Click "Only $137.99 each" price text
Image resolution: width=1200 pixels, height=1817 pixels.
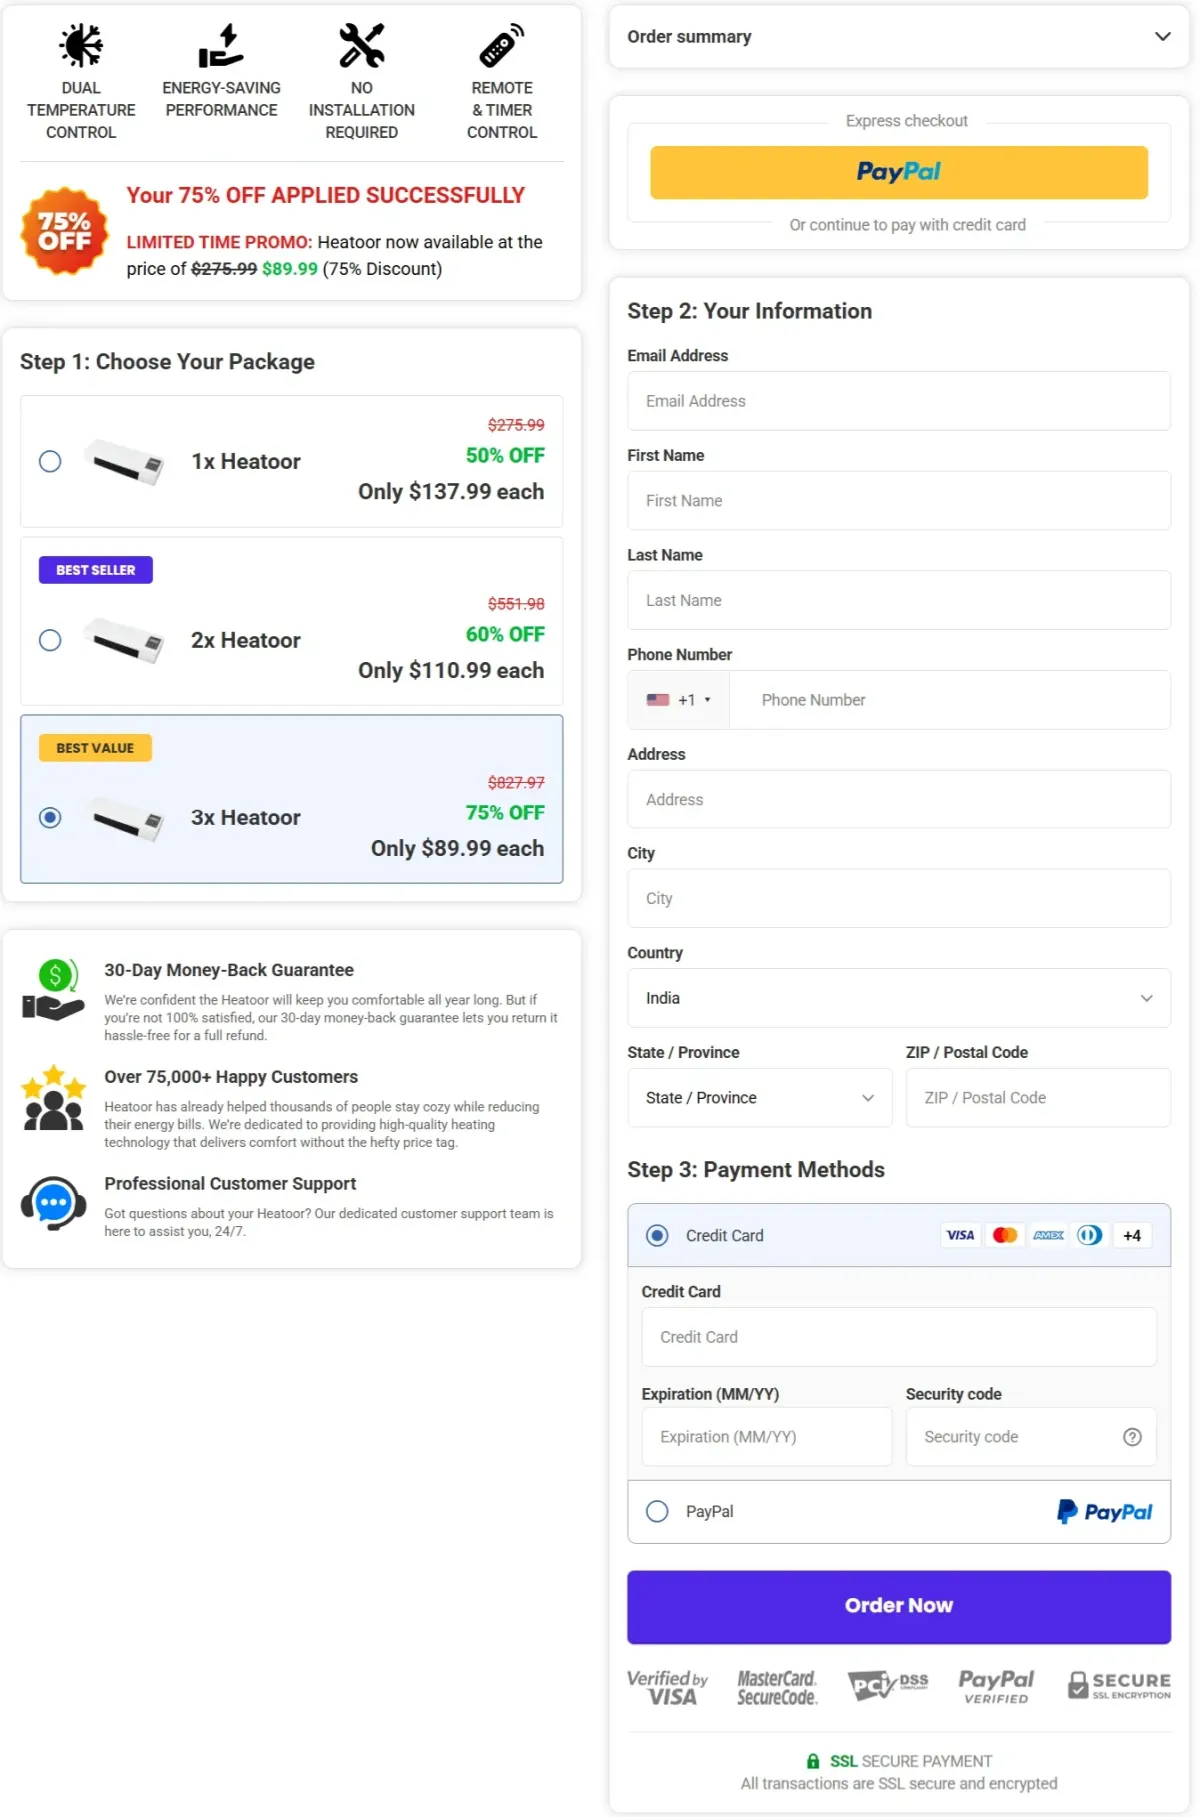tap(451, 491)
